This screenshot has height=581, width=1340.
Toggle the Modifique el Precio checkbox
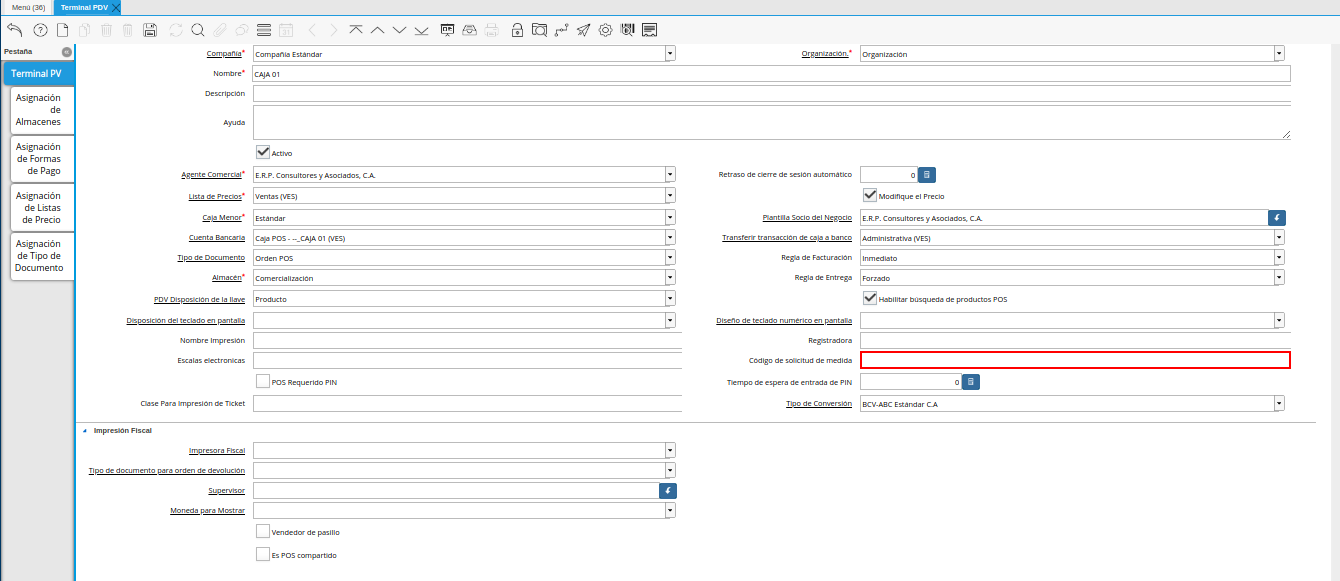pyautogui.click(x=870, y=196)
